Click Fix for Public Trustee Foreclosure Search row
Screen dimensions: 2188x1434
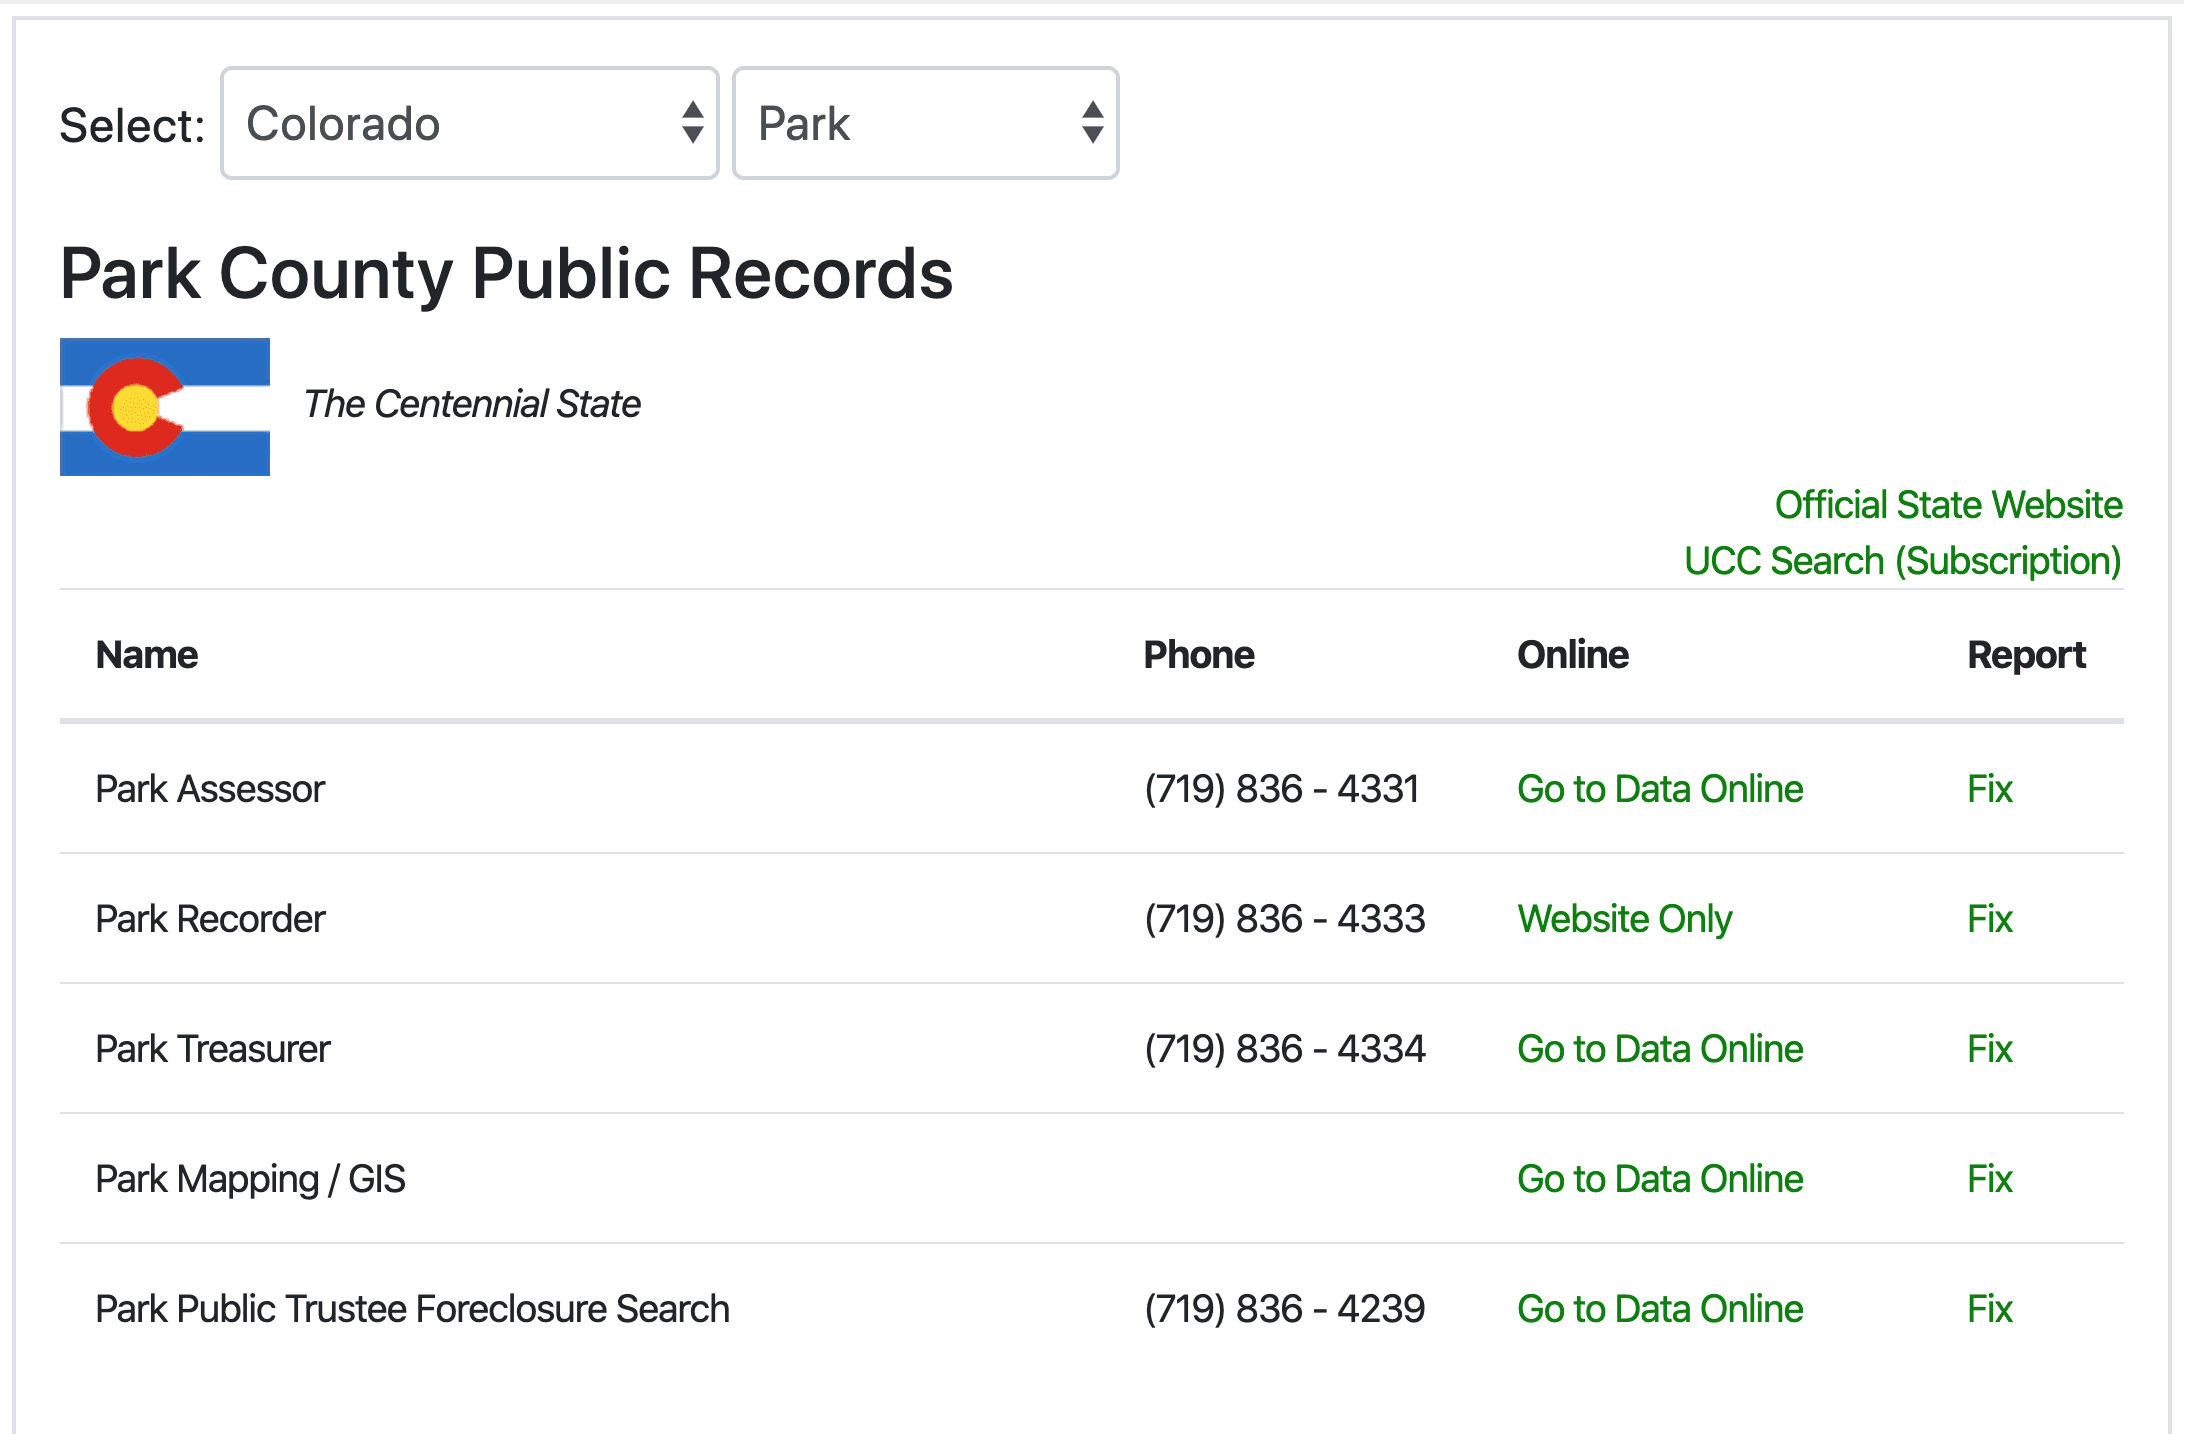click(1989, 1309)
